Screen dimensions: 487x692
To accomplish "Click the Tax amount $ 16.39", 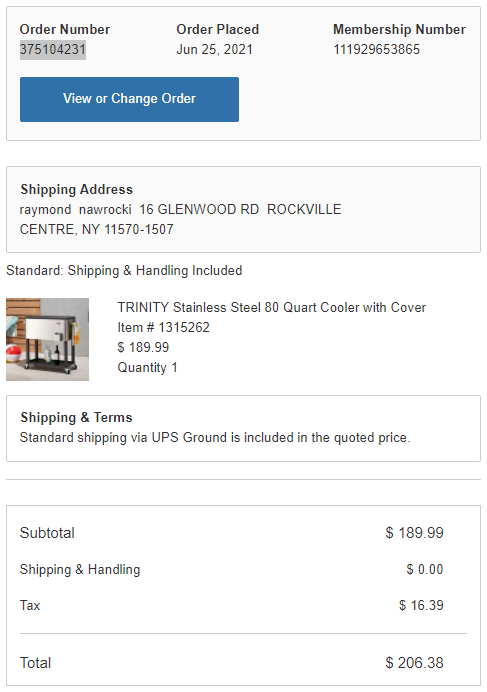I will click(x=421, y=605).
